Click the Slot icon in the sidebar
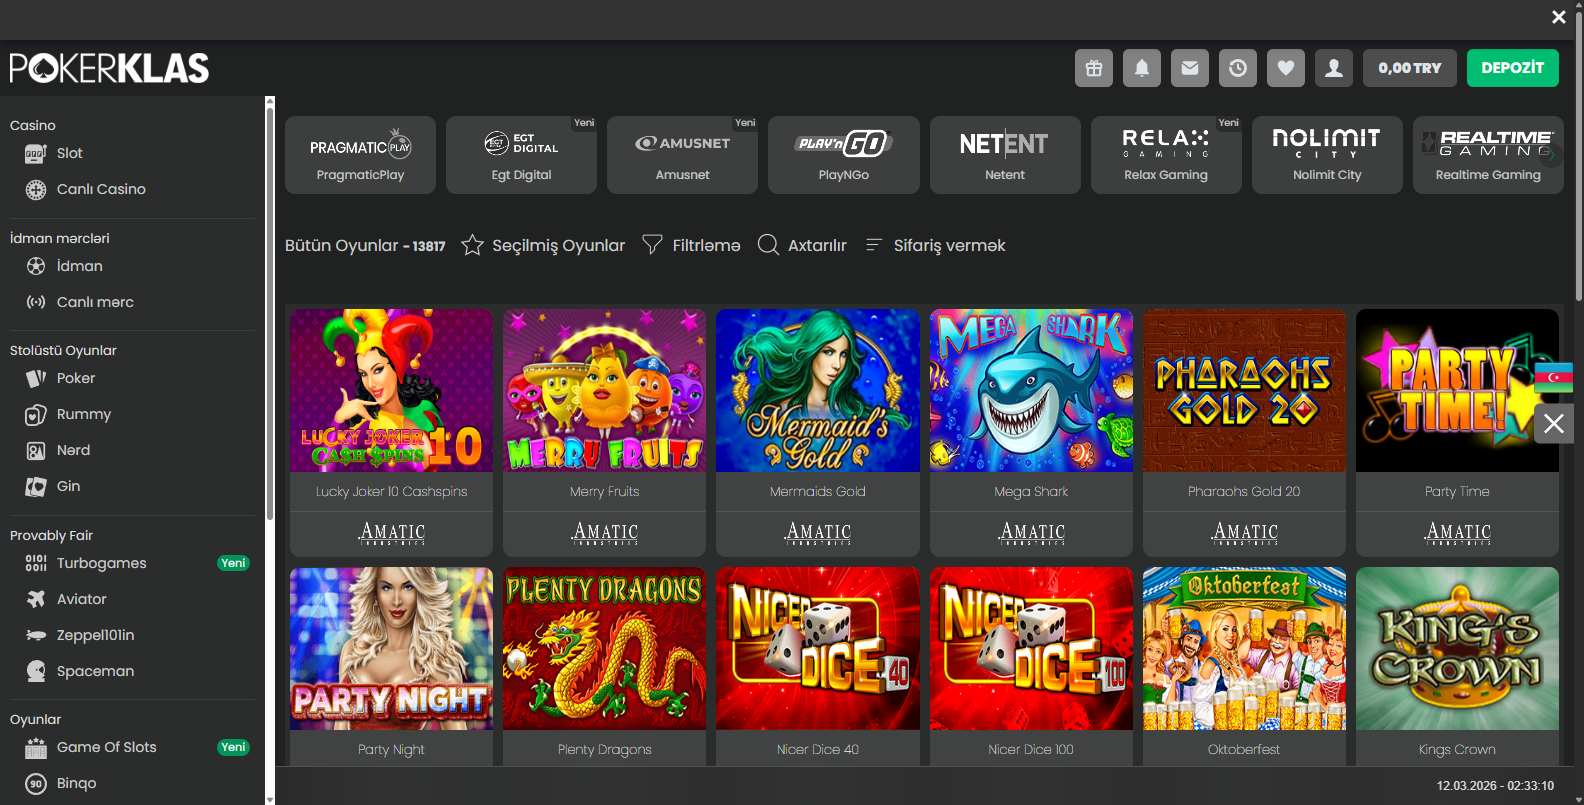This screenshot has width=1584, height=805. [x=36, y=154]
